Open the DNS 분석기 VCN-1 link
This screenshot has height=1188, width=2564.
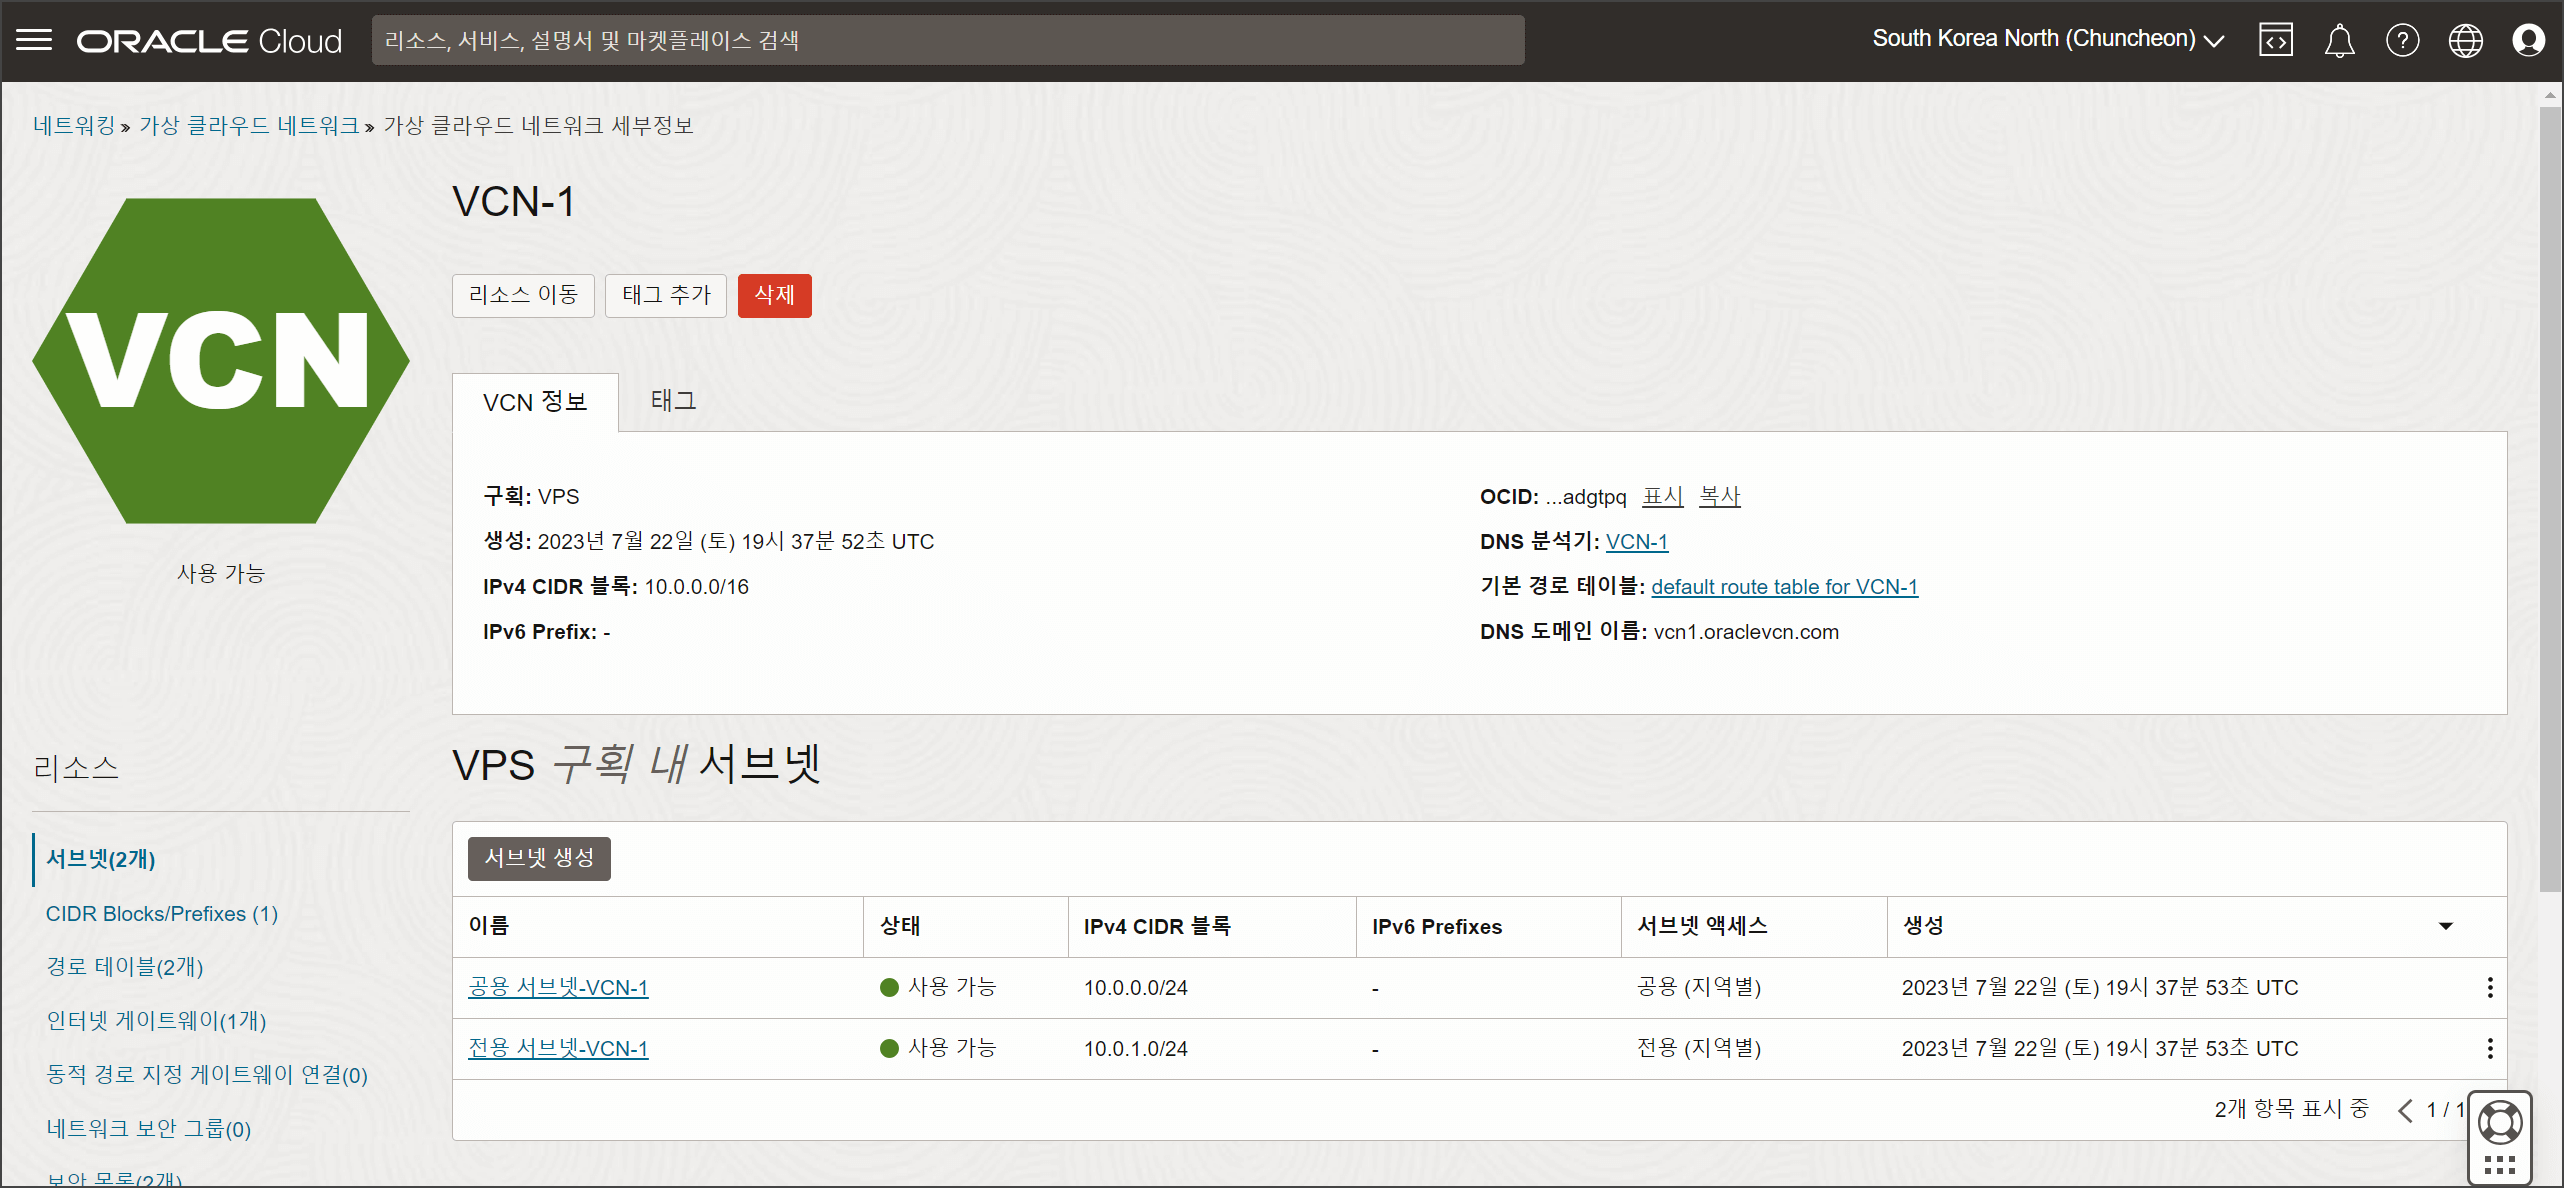pyautogui.click(x=1637, y=542)
